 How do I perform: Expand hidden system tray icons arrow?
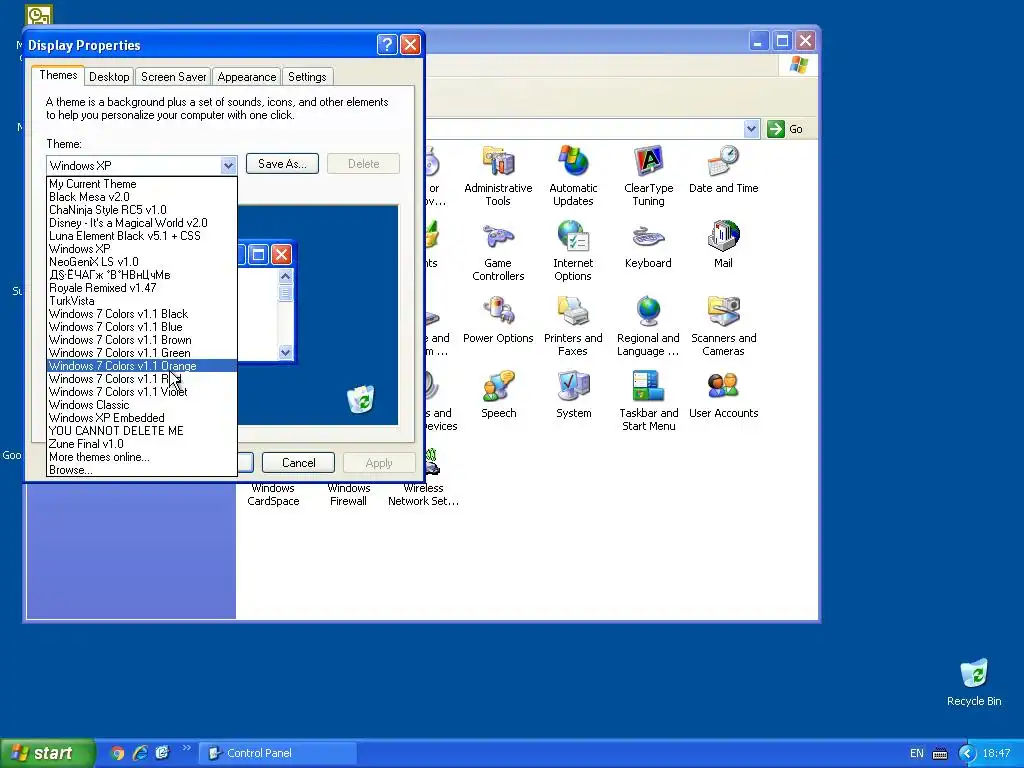coord(967,754)
